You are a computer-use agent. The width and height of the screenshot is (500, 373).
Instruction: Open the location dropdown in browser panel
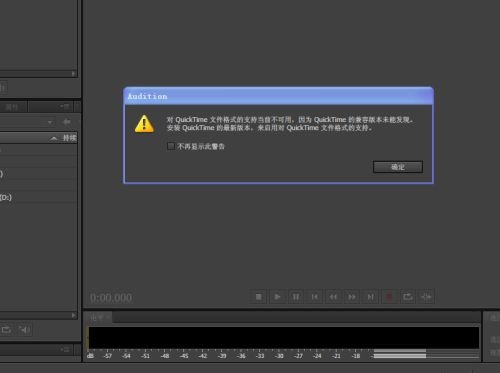(50, 122)
